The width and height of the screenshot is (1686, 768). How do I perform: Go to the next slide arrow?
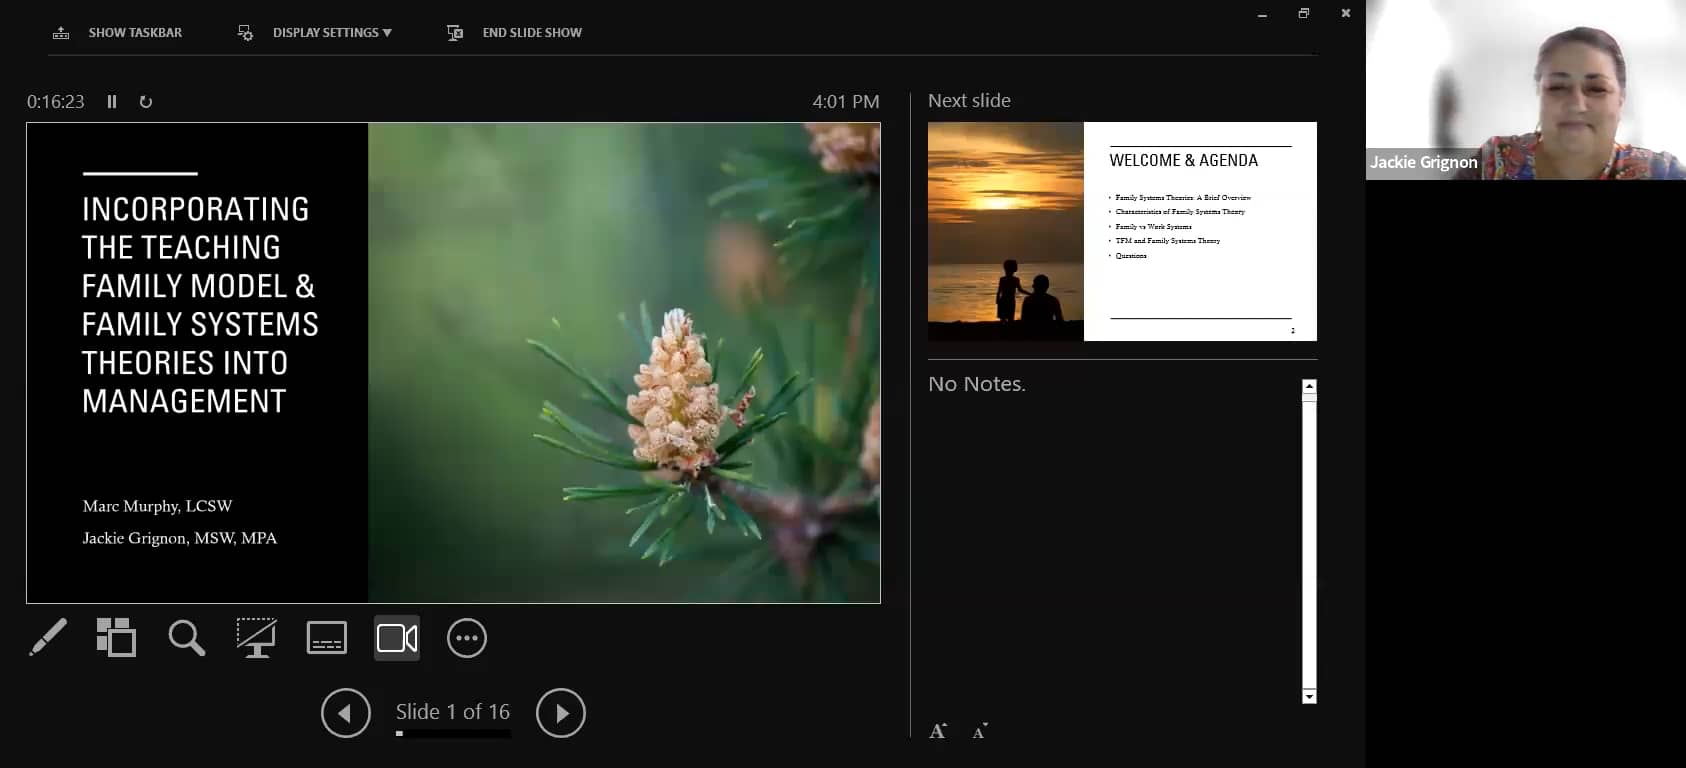point(561,713)
